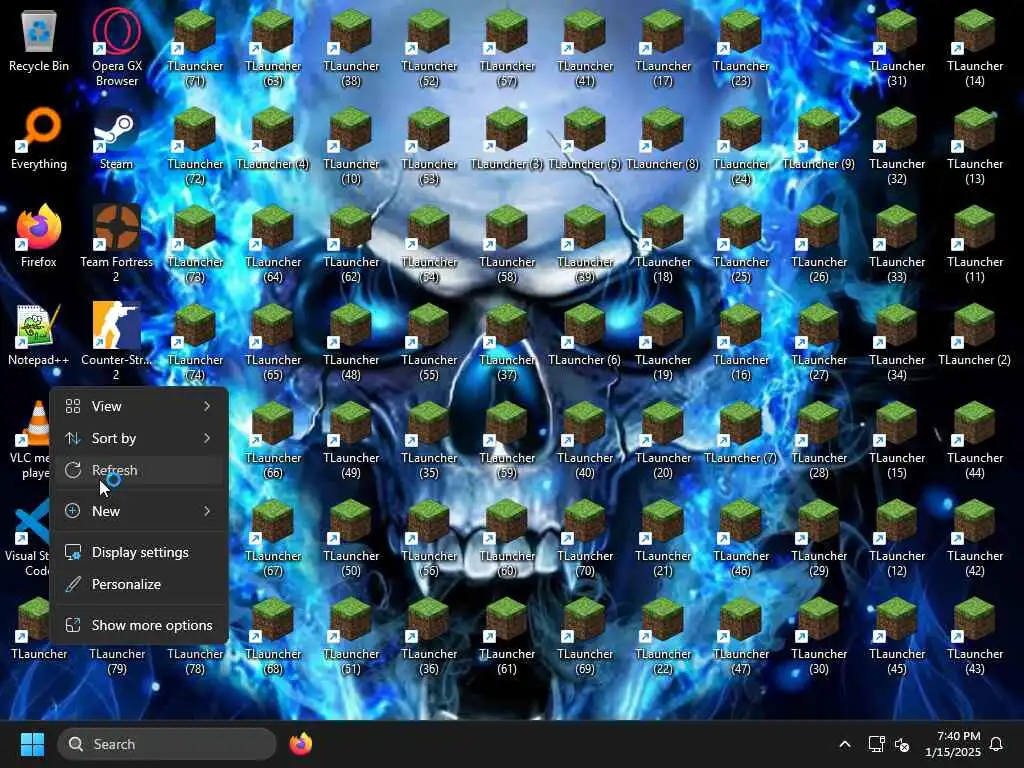This screenshot has width=1024, height=768.
Task: Choose Refresh from the context menu
Action: (x=138, y=470)
